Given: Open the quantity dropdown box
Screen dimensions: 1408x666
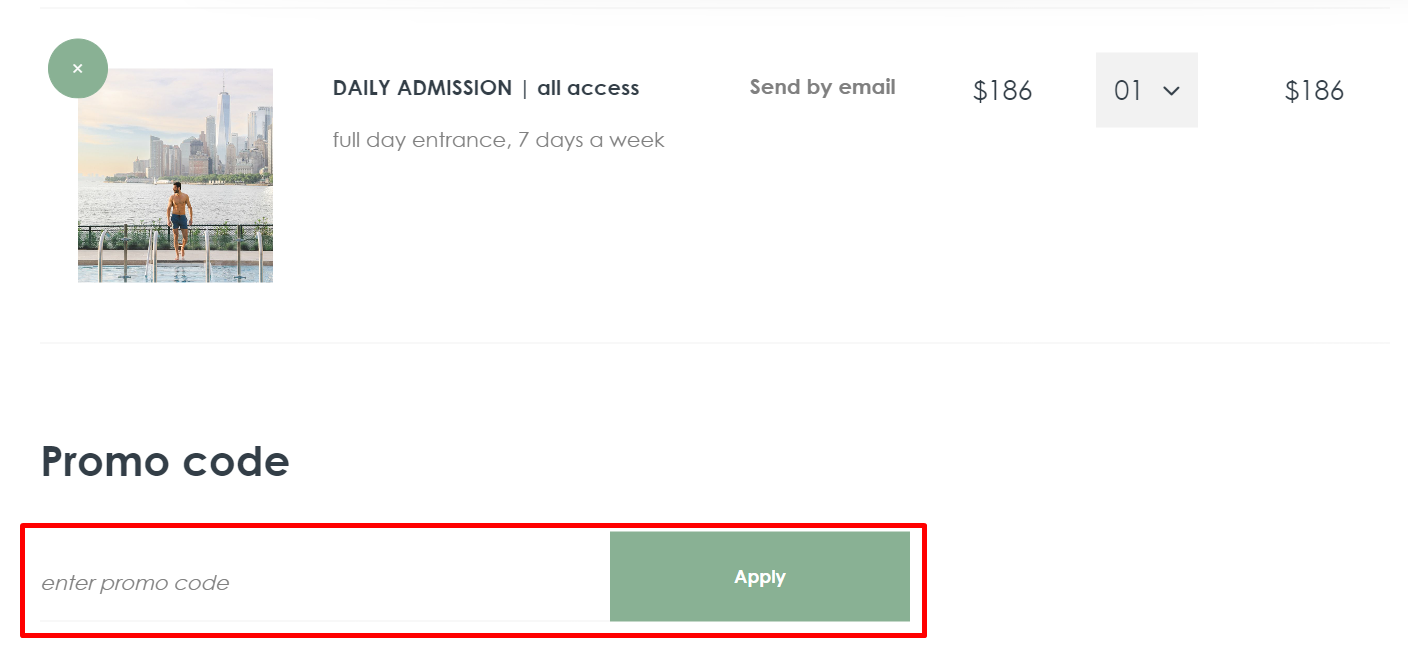Looking at the screenshot, I should coord(1146,90).
